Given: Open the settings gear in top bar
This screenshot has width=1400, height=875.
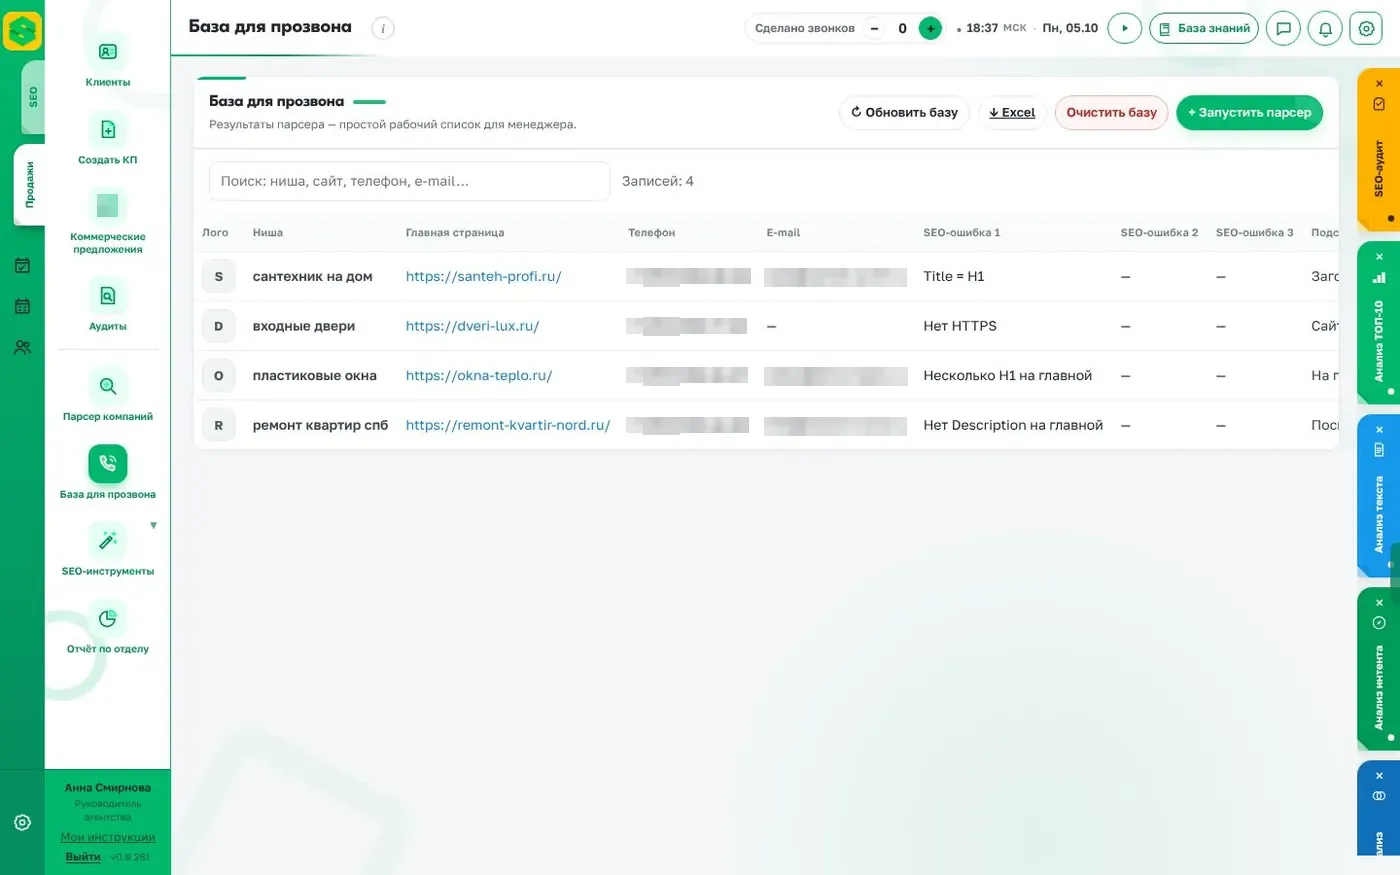Looking at the screenshot, I should point(1366,28).
